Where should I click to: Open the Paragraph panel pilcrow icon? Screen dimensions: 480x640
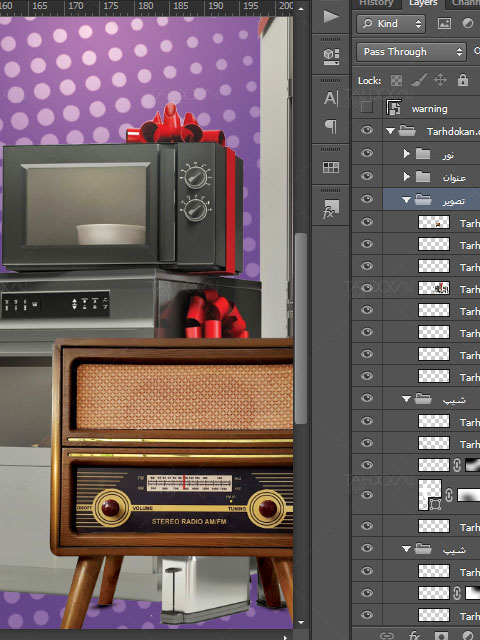(x=331, y=127)
